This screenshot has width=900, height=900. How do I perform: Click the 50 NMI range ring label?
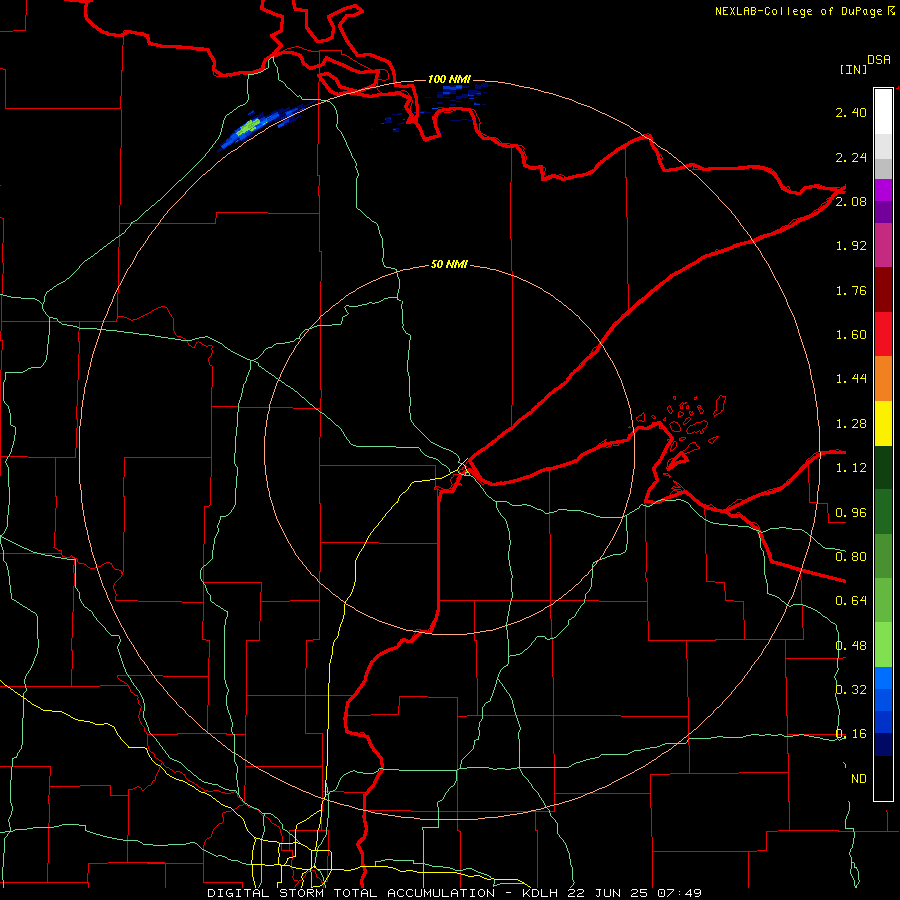pos(449,264)
